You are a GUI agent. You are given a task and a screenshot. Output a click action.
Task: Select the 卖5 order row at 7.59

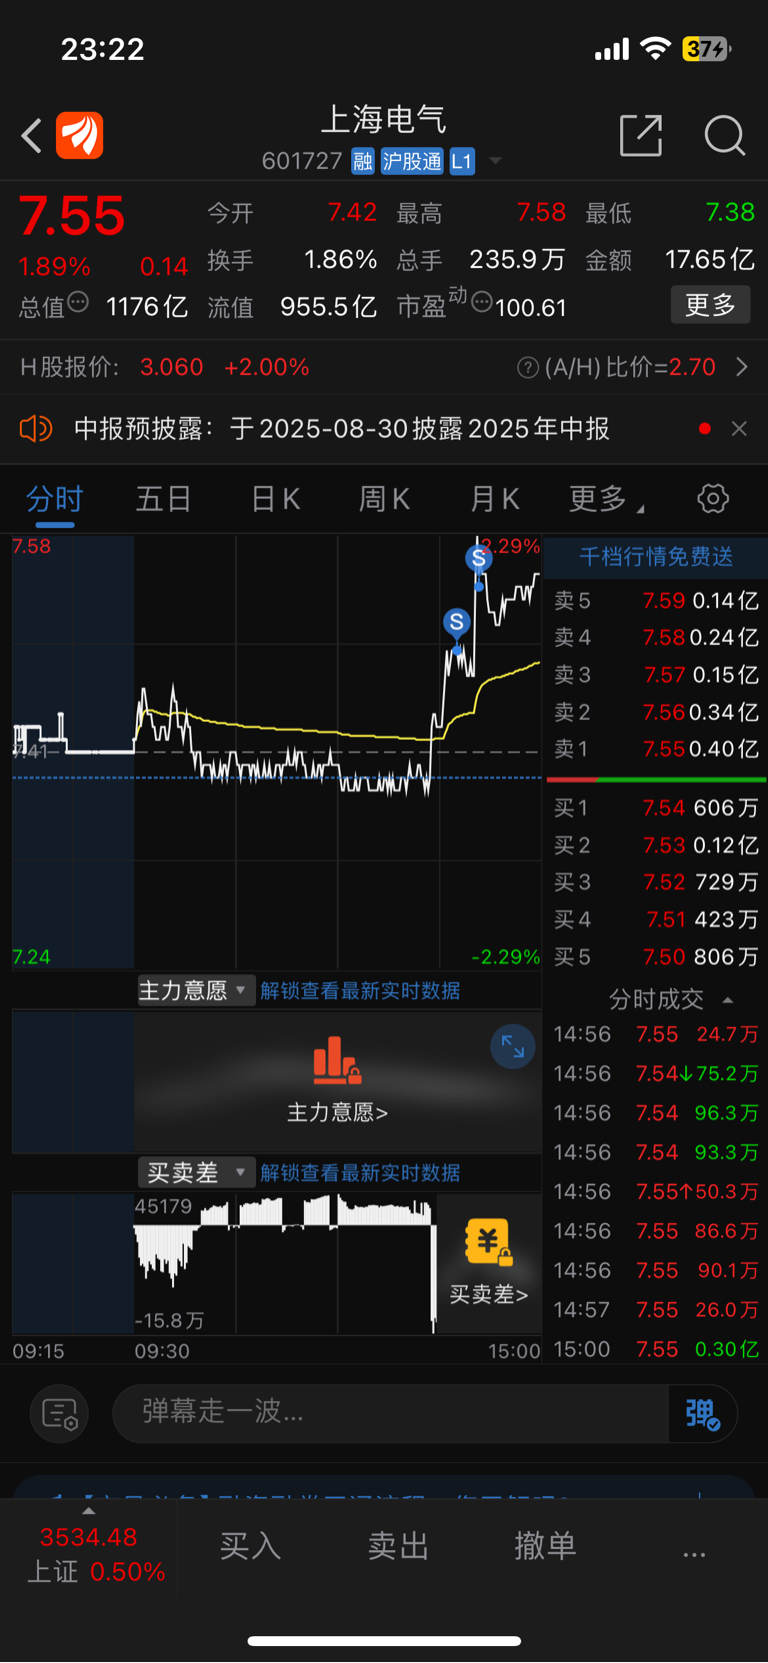[656, 601]
